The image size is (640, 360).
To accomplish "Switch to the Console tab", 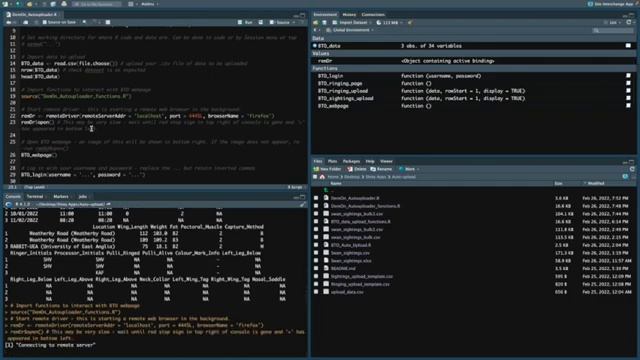I will coord(13,197).
